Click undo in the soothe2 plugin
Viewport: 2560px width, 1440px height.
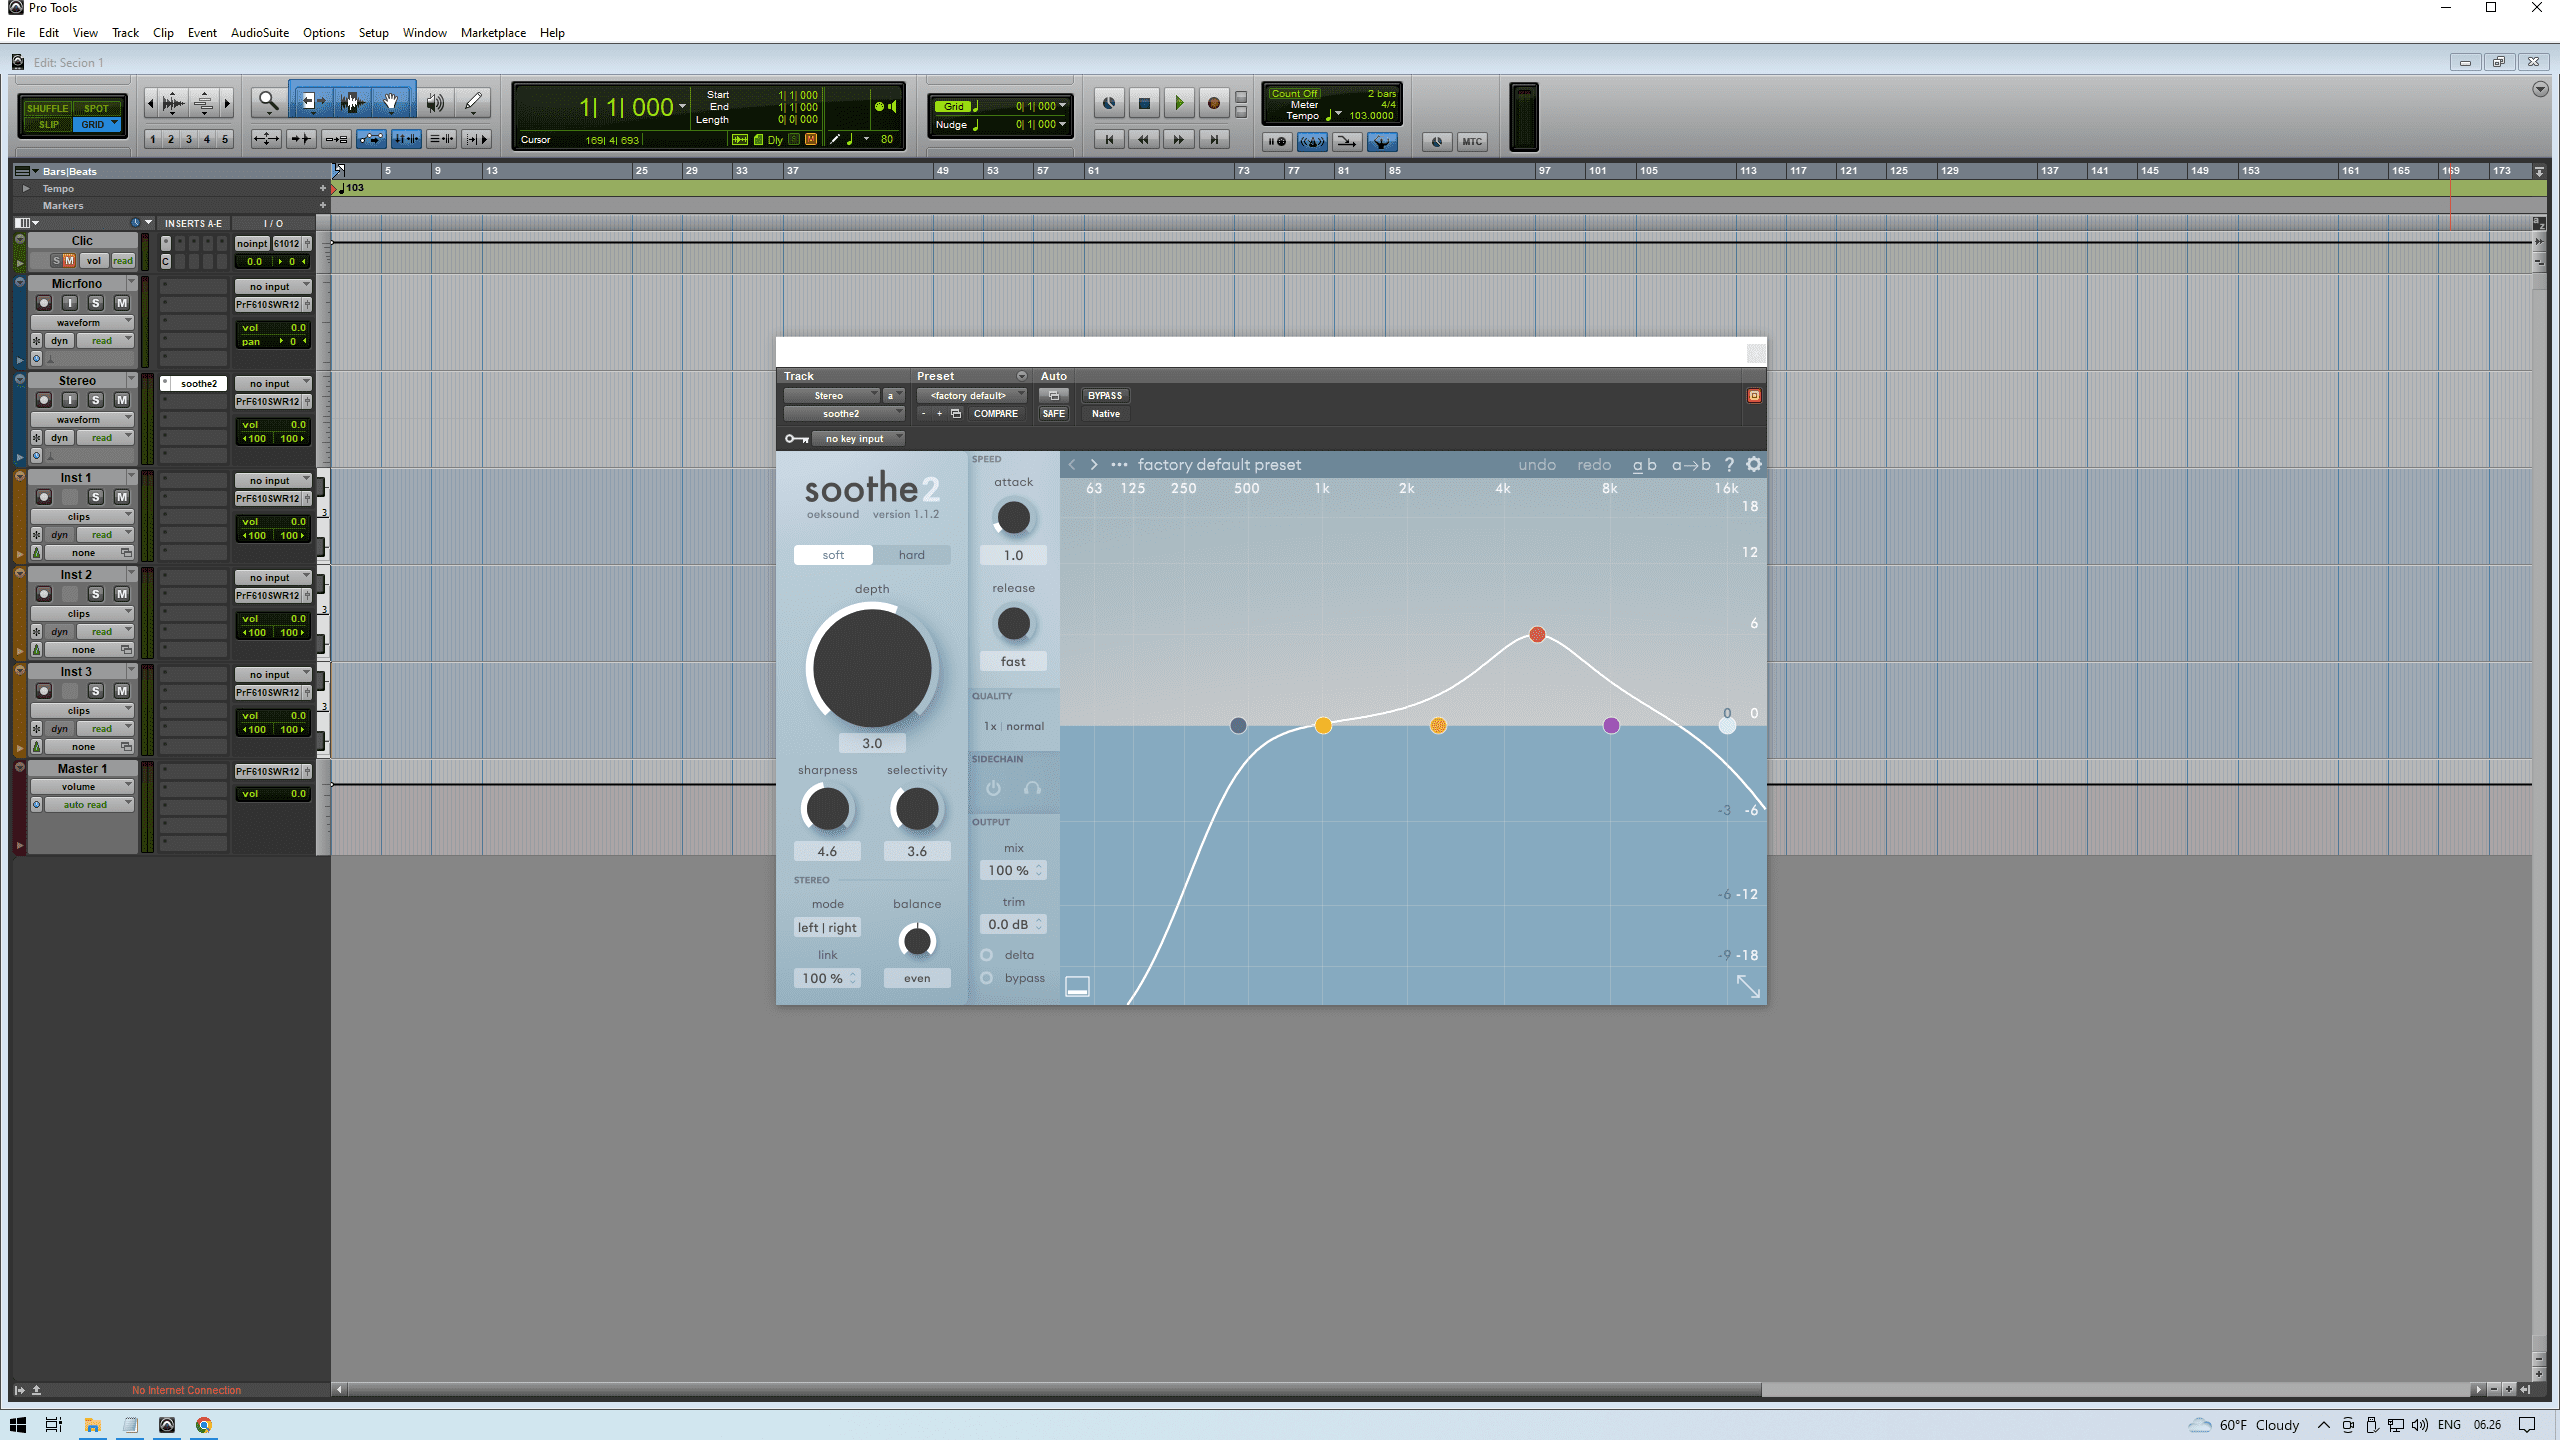tap(1537, 464)
